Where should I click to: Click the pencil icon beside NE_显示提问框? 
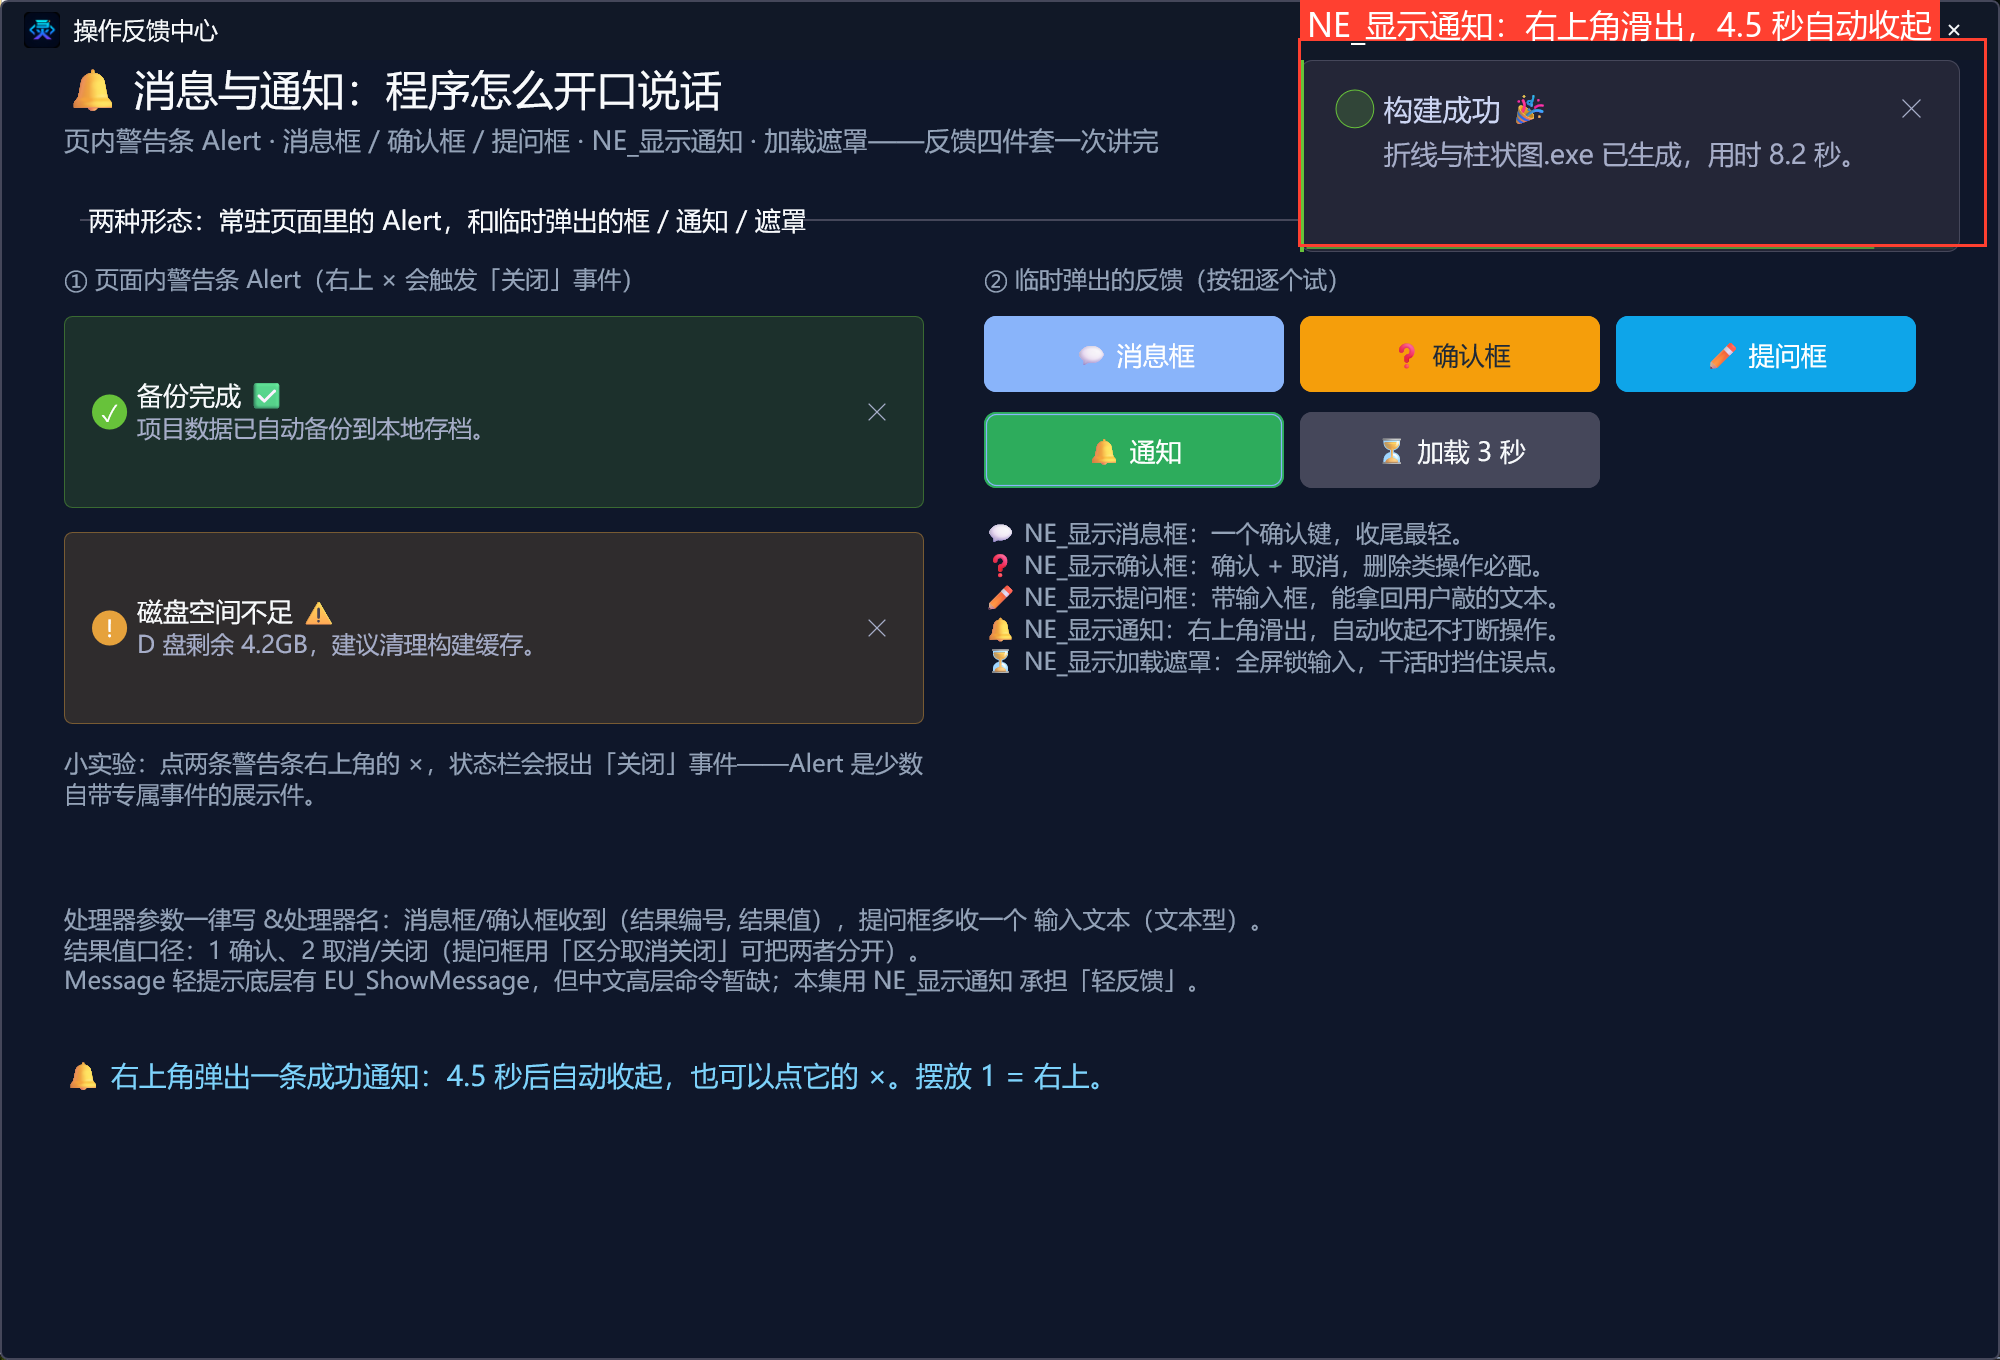[x=1000, y=598]
